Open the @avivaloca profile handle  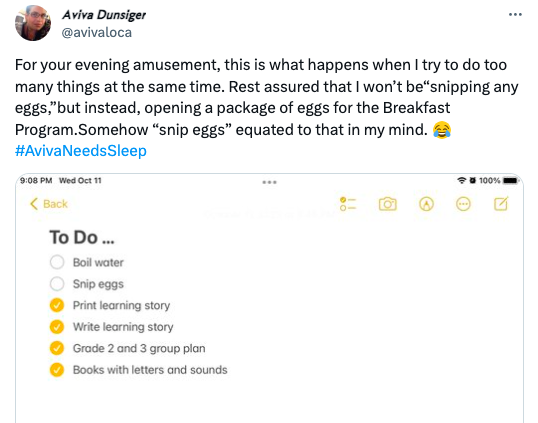tap(96, 33)
